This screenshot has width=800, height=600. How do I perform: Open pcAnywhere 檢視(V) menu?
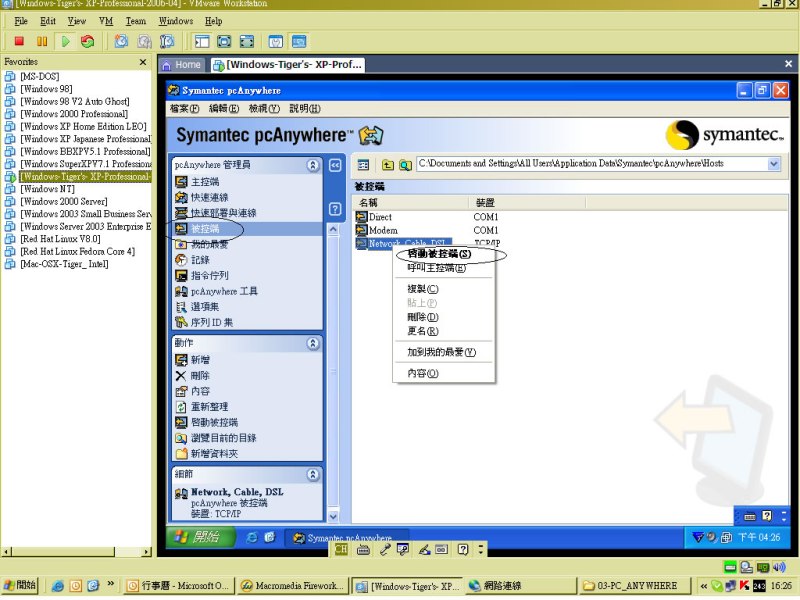tap(264, 109)
